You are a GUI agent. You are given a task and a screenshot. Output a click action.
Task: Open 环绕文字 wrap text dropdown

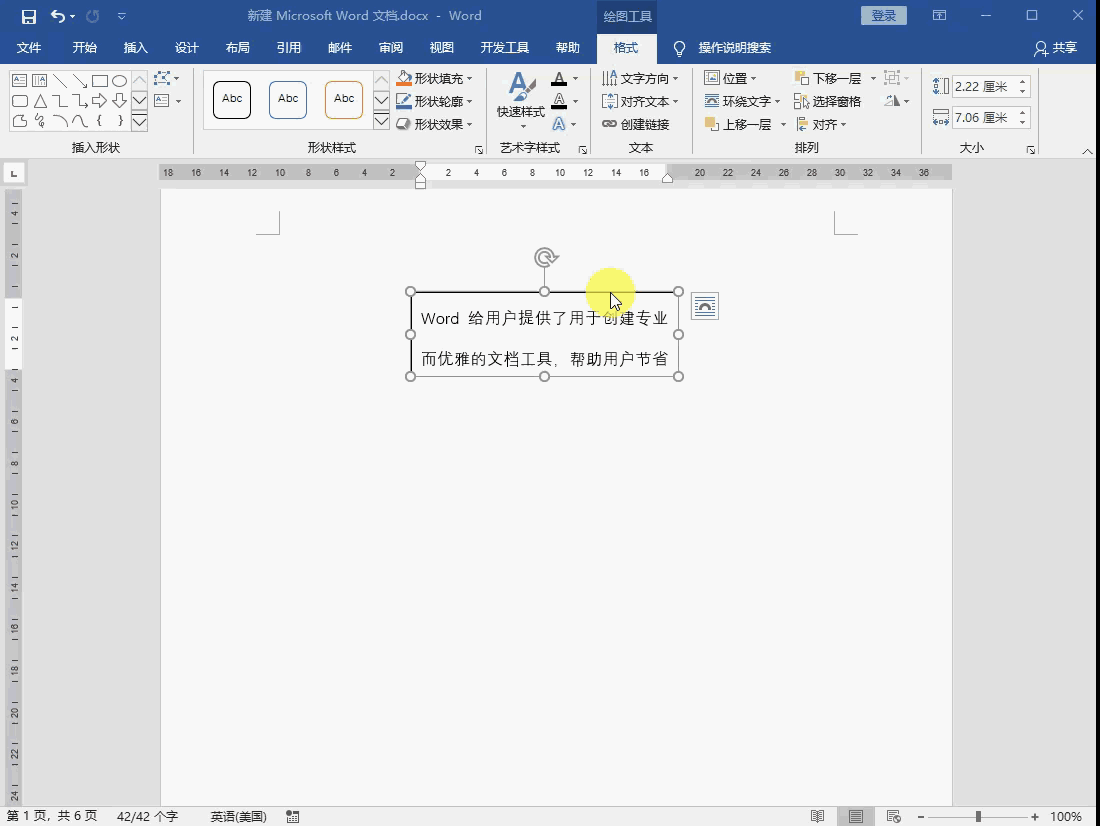742,101
